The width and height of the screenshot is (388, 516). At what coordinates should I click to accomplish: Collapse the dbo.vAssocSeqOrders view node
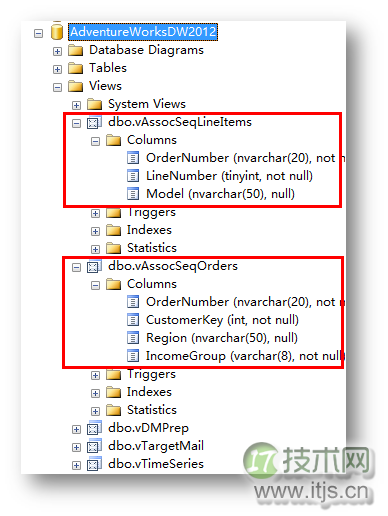(76, 267)
